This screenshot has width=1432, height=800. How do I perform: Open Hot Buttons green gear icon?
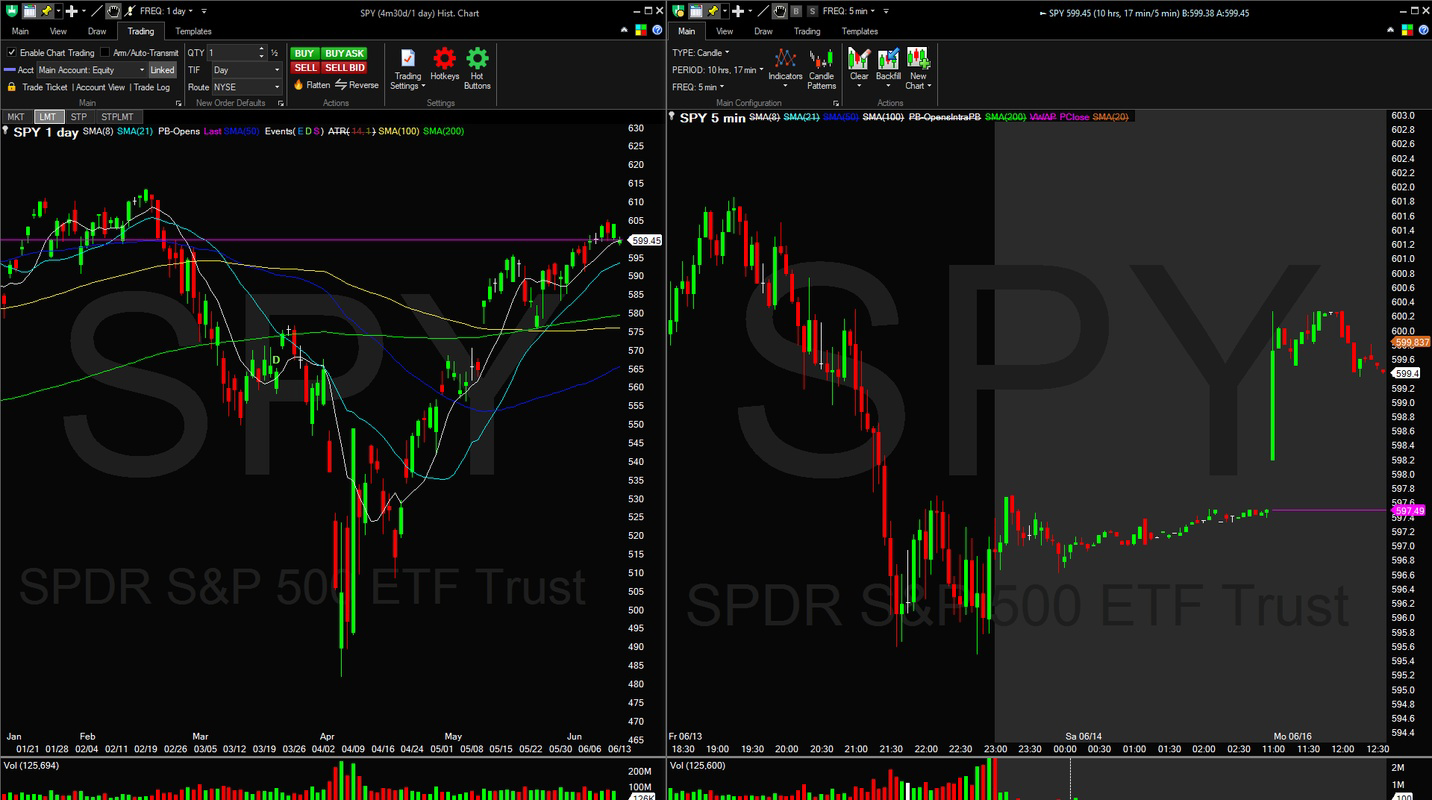(x=478, y=58)
